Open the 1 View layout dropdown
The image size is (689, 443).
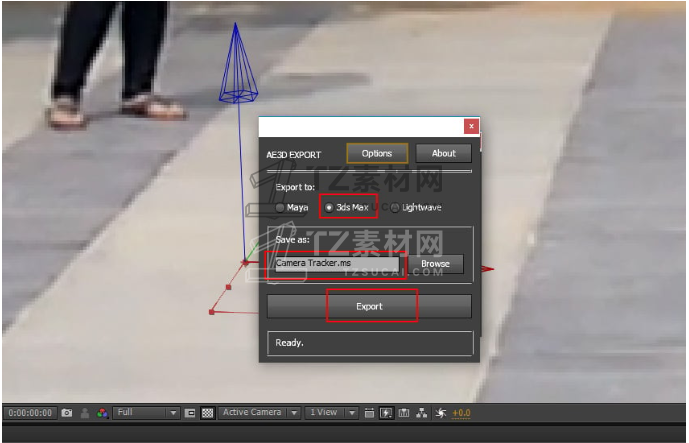331,413
